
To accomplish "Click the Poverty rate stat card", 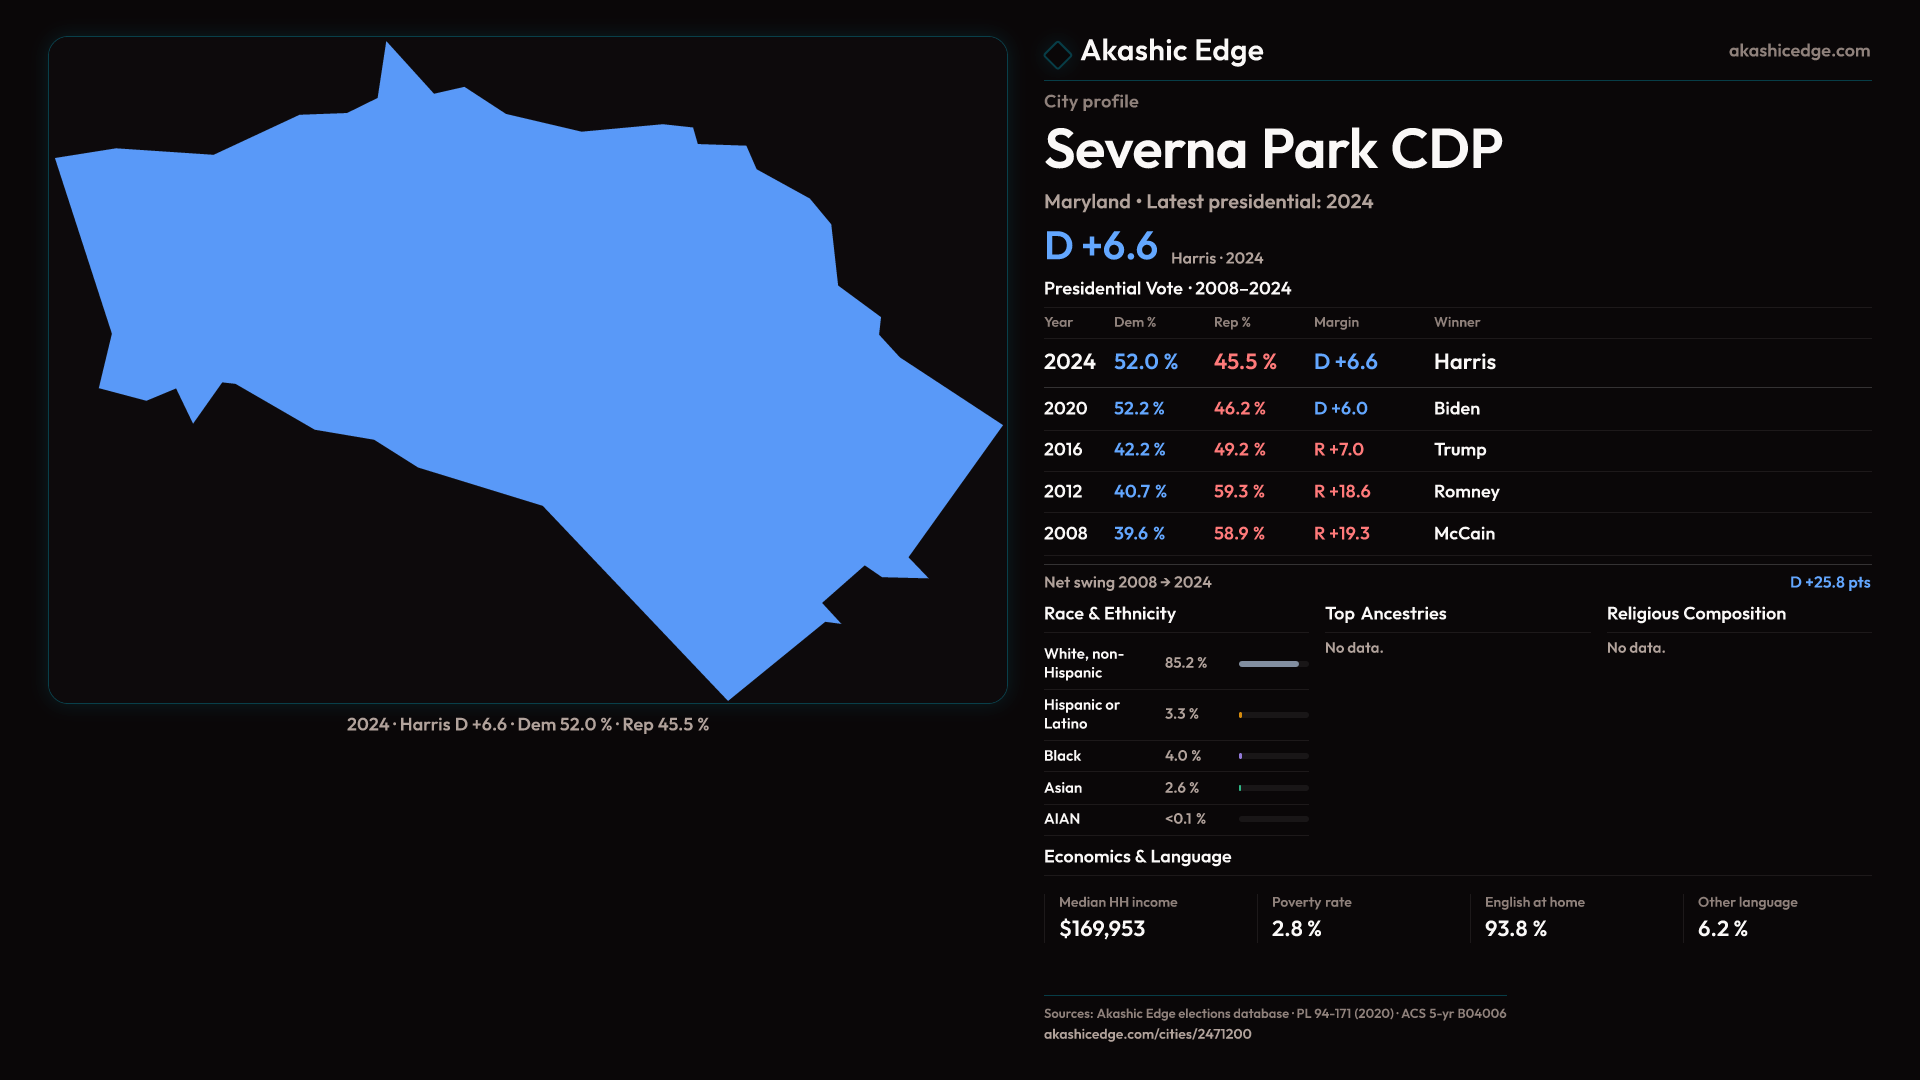I will 1310,917.
